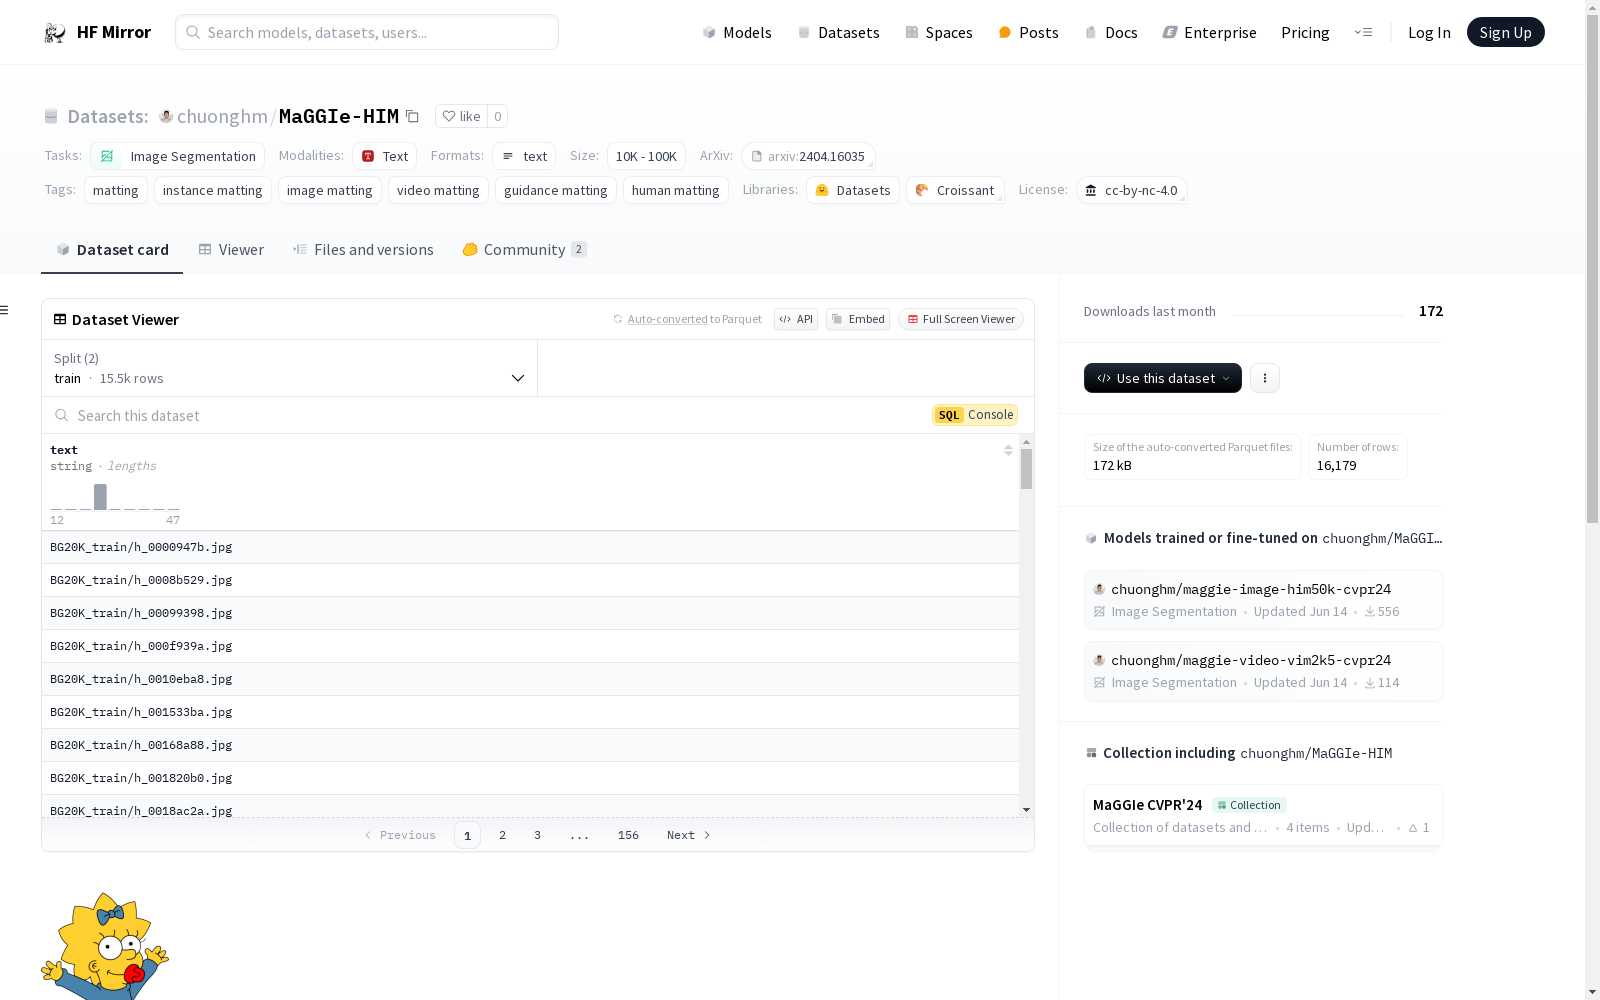
Task: Open the more options kebab menu
Action: [x=1265, y=378]
